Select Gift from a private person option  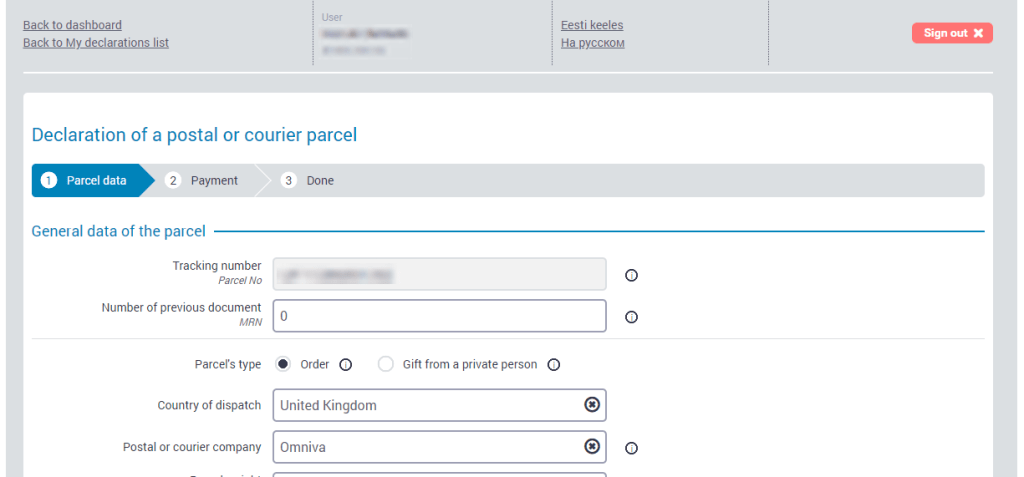coord(386,365)
